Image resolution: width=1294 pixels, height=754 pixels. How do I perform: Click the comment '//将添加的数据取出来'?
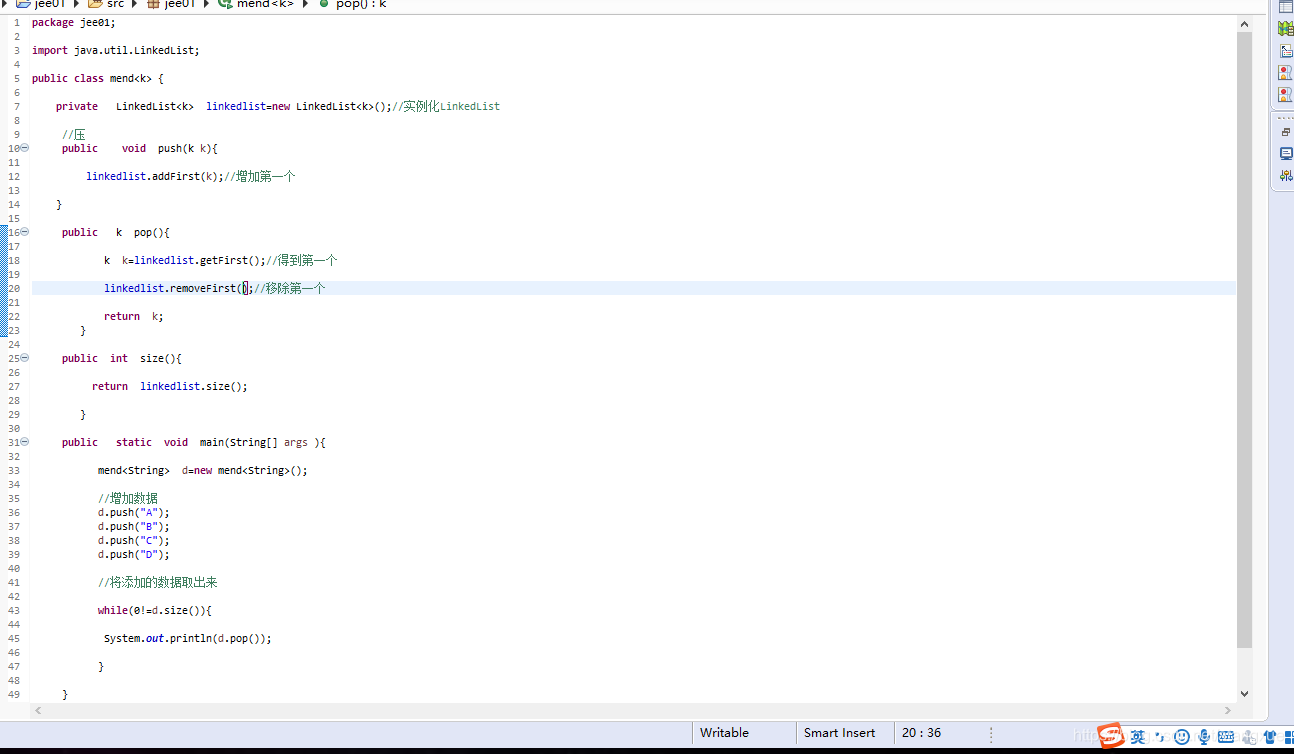tap(158, 582)
